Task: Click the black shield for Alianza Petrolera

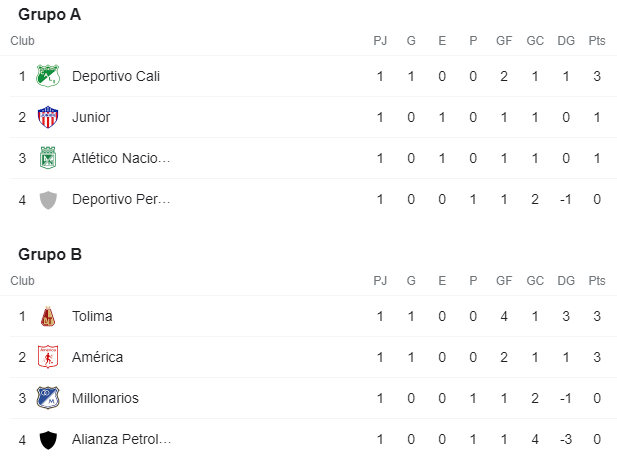Action: (48, 440)
